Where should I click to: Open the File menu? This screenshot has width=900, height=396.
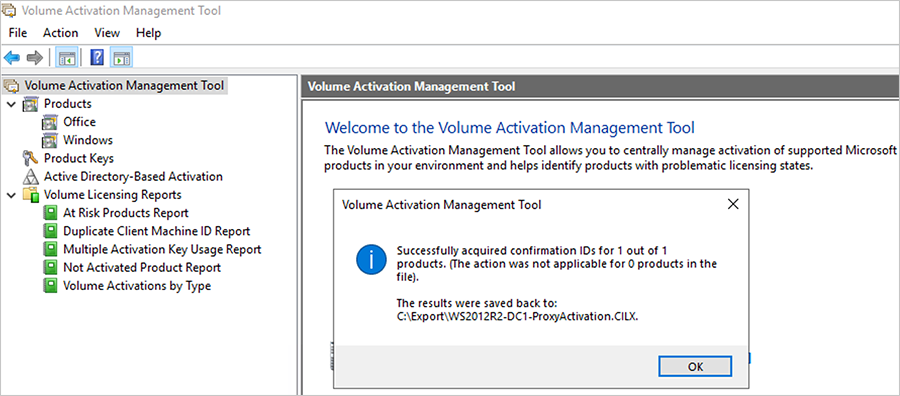coord(18,33)
